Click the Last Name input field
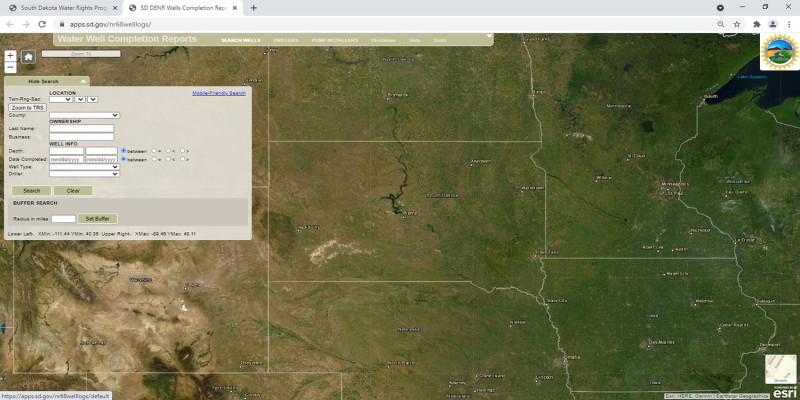This screenshot has height=400, width=800. (x=81, y=129)
